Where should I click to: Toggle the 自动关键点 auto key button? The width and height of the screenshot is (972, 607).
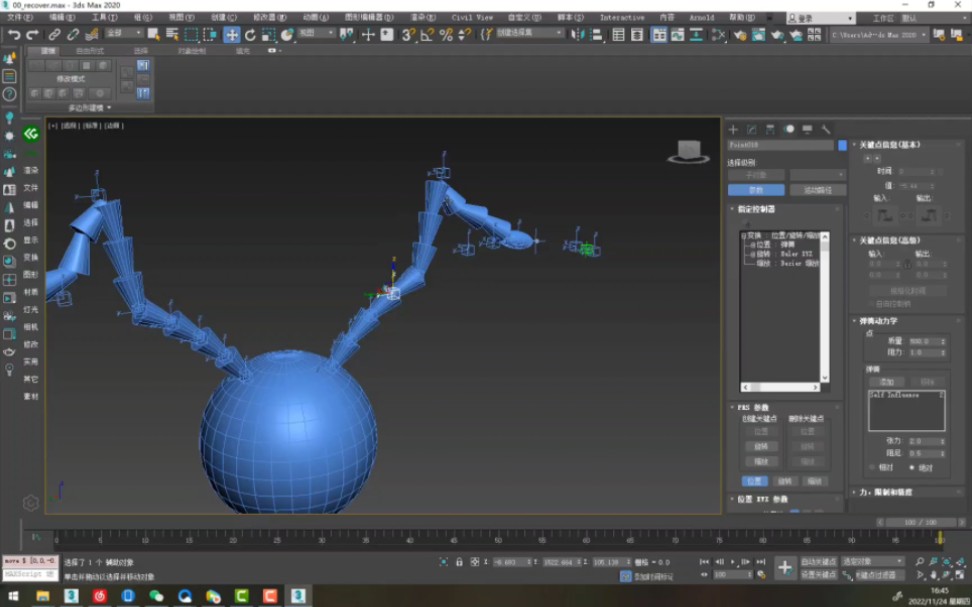[818, 562]
